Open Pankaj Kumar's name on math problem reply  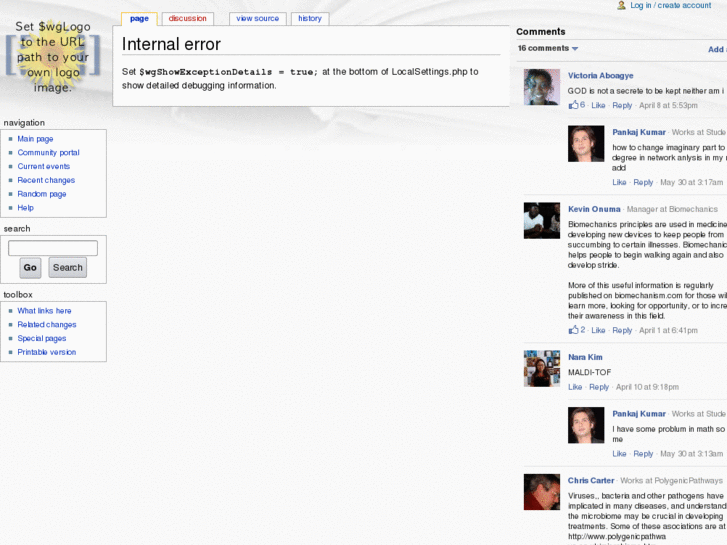click(639, 414)
